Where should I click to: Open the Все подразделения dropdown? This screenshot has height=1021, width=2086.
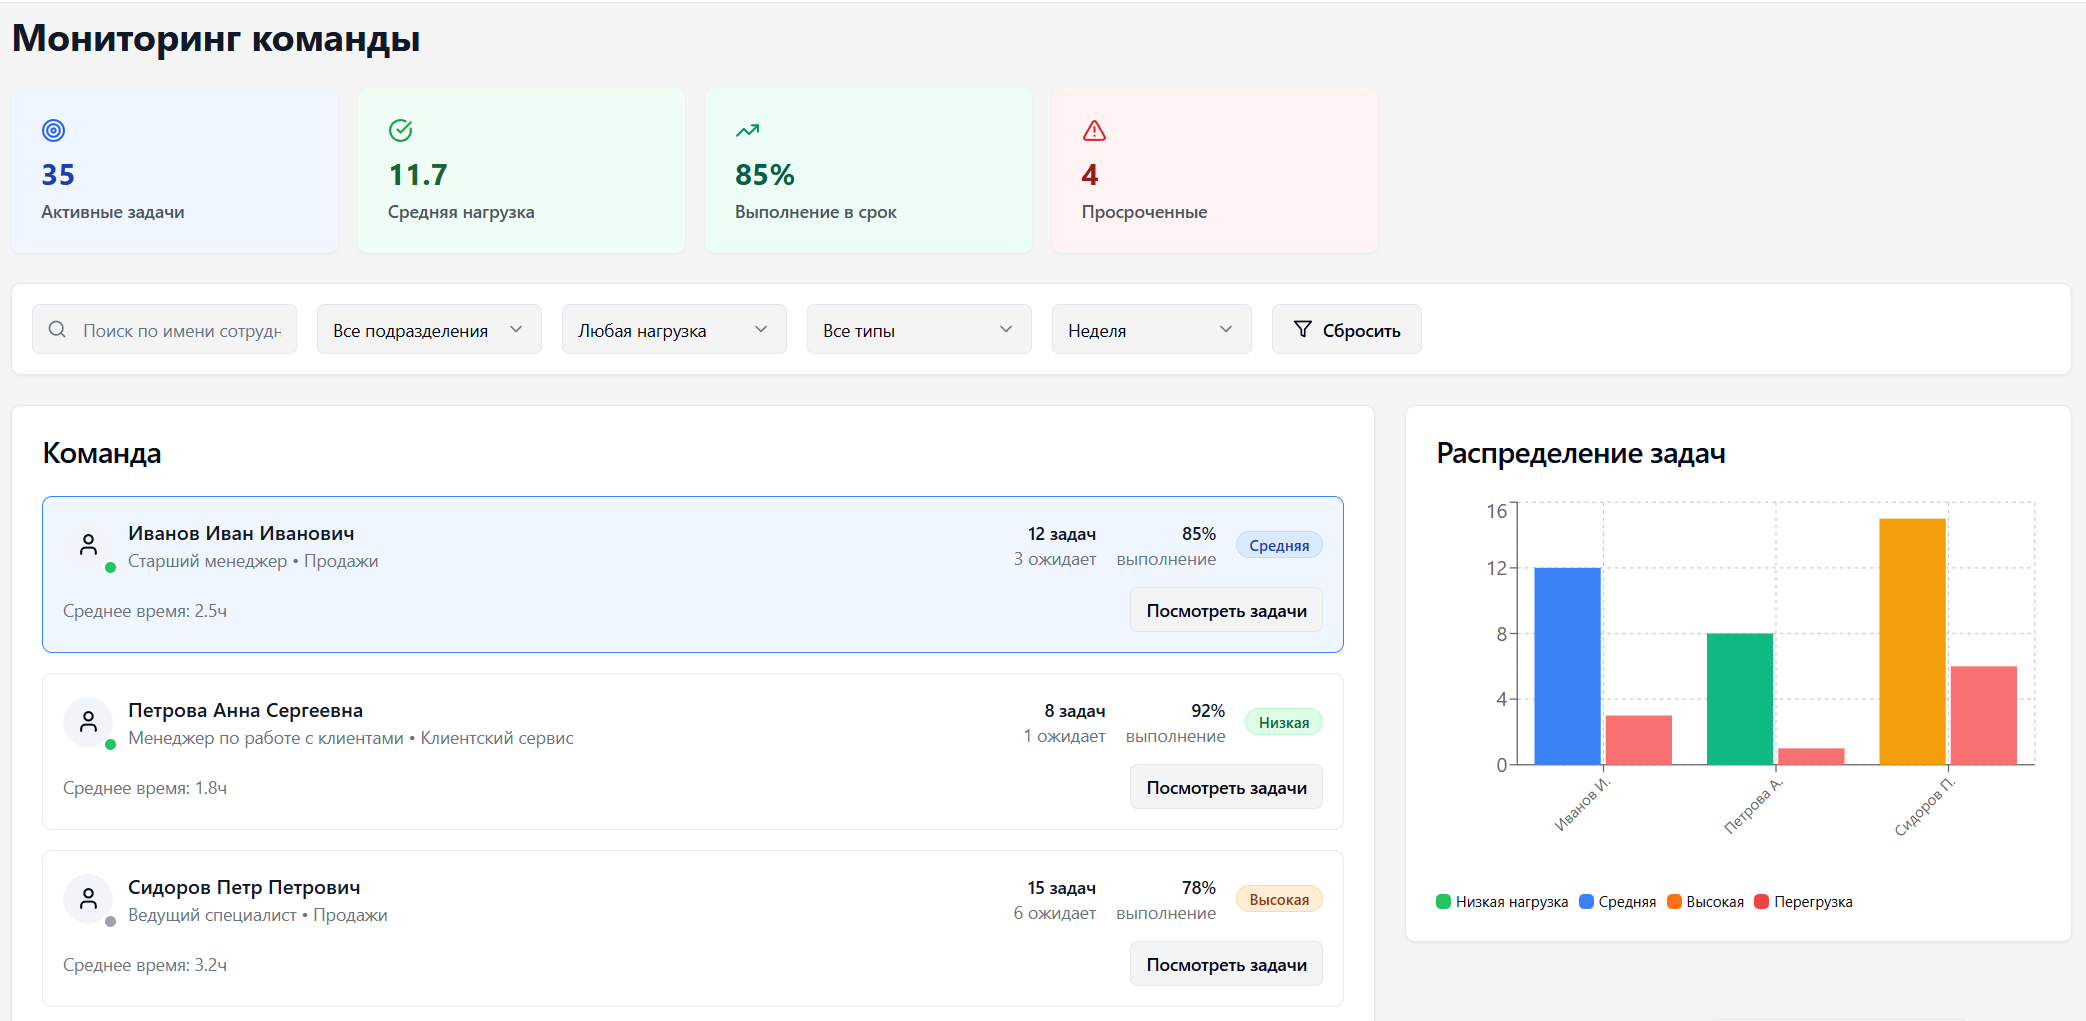[429, 330]
